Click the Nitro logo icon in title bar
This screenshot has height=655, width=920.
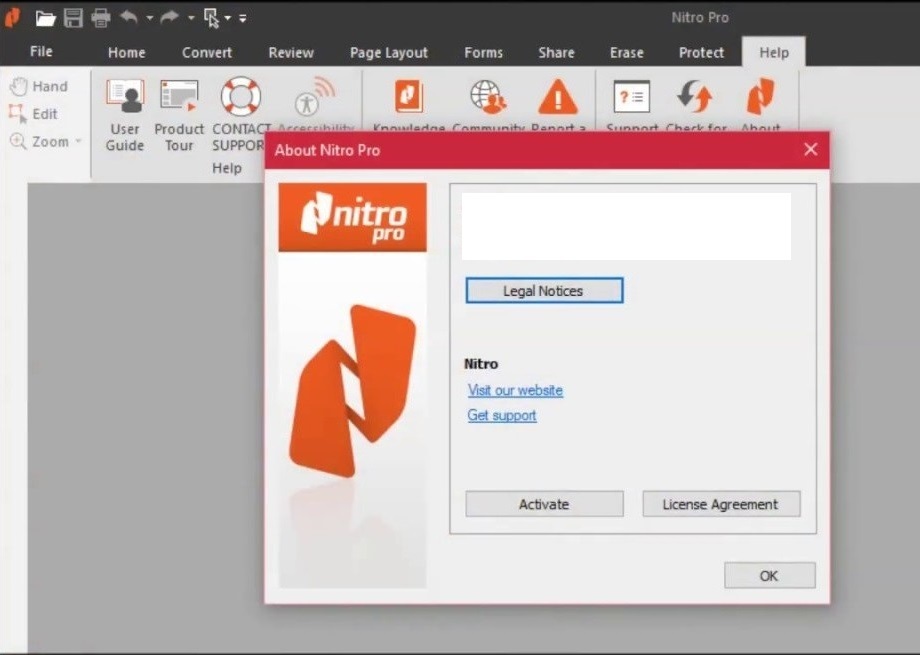12,18
